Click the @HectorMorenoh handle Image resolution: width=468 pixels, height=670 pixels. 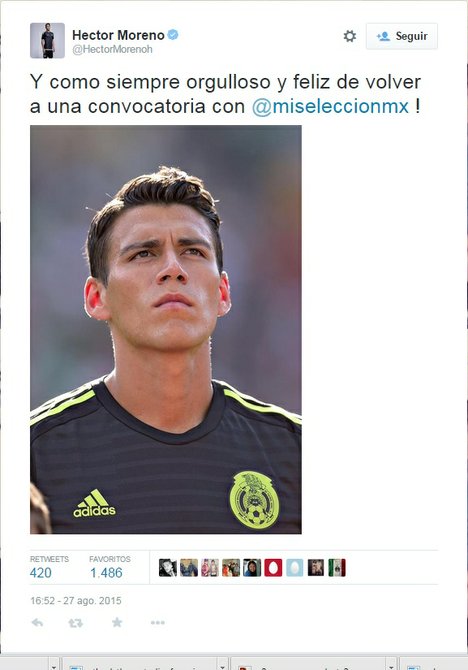(x=112, y=49)
